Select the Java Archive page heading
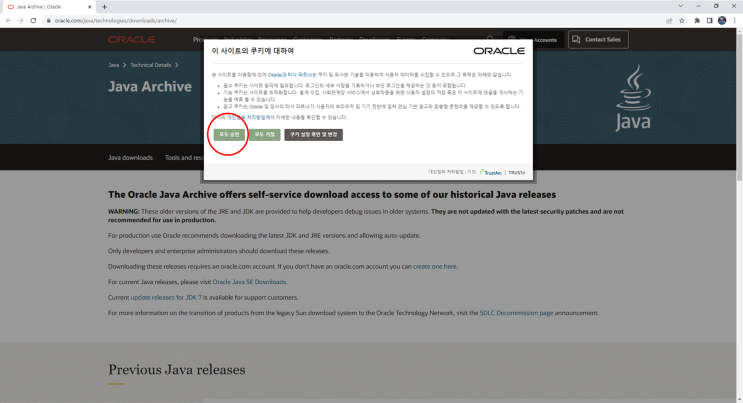Screen dimensions: 743x403 [x=150, y=86]
